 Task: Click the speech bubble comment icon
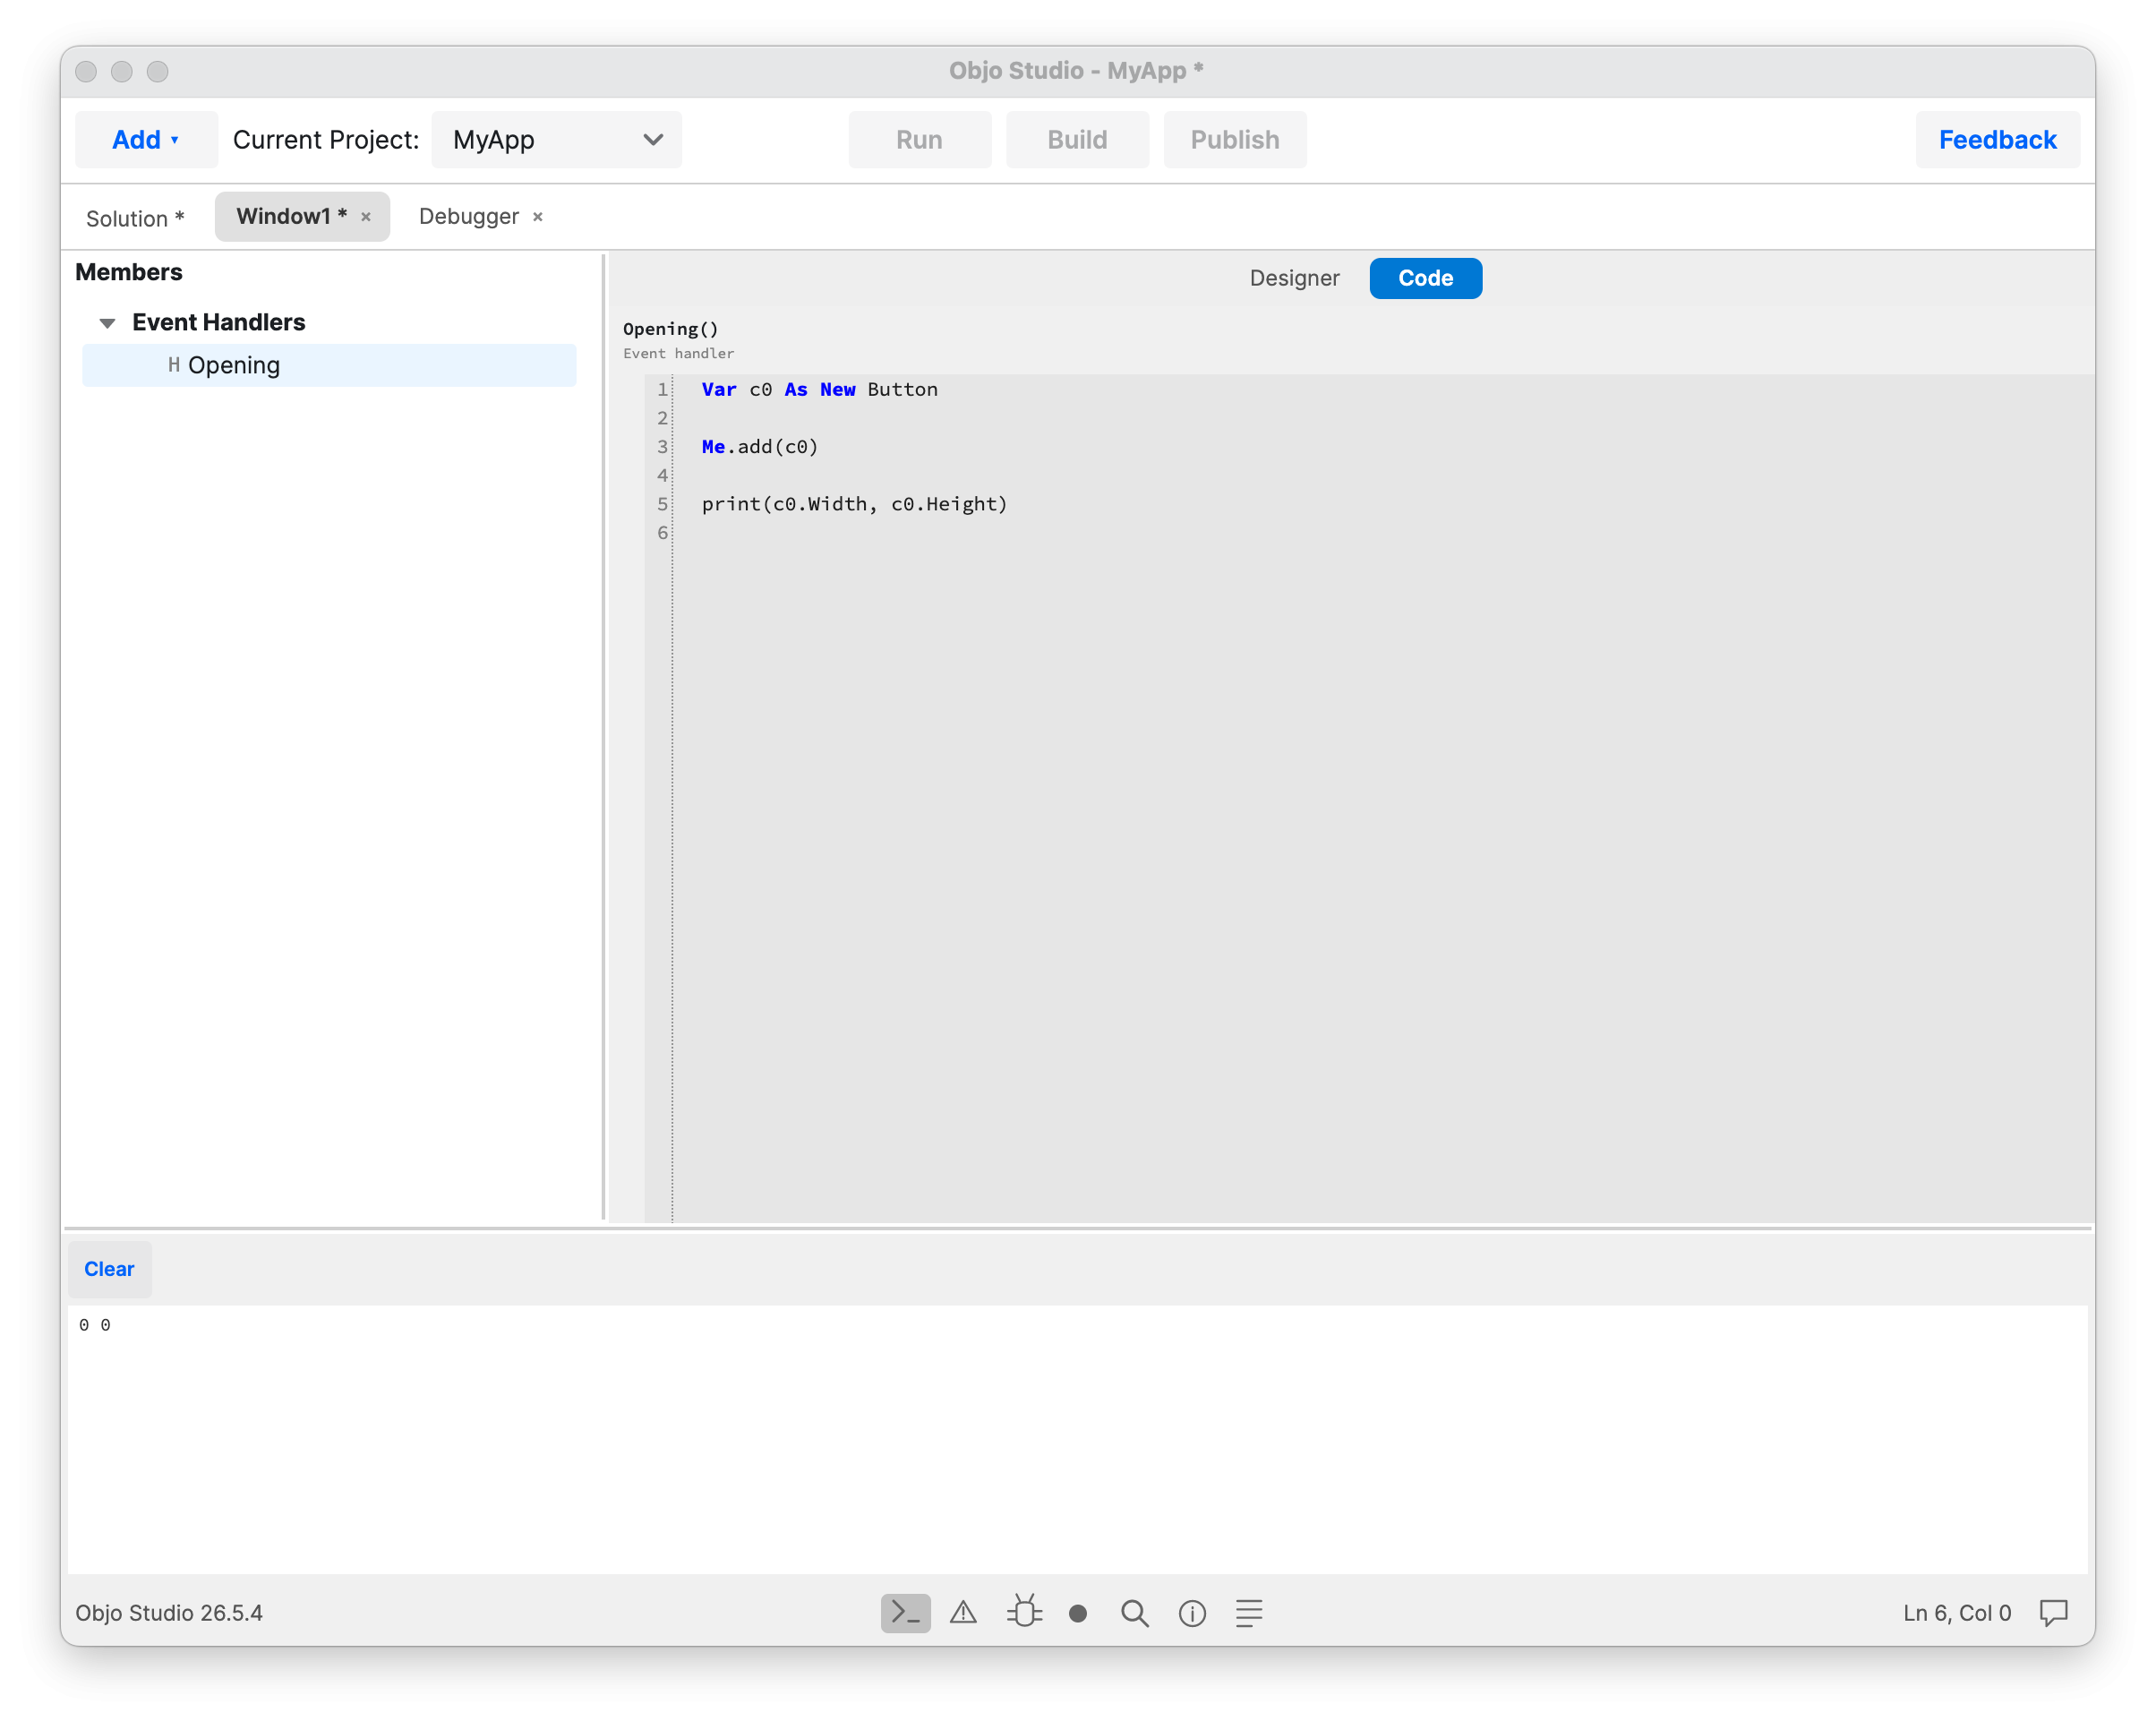point(2053,1613)
